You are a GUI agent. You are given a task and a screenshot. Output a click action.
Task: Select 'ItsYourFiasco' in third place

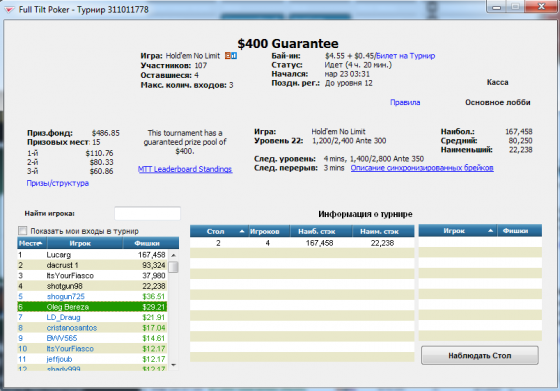pos(92,276)
